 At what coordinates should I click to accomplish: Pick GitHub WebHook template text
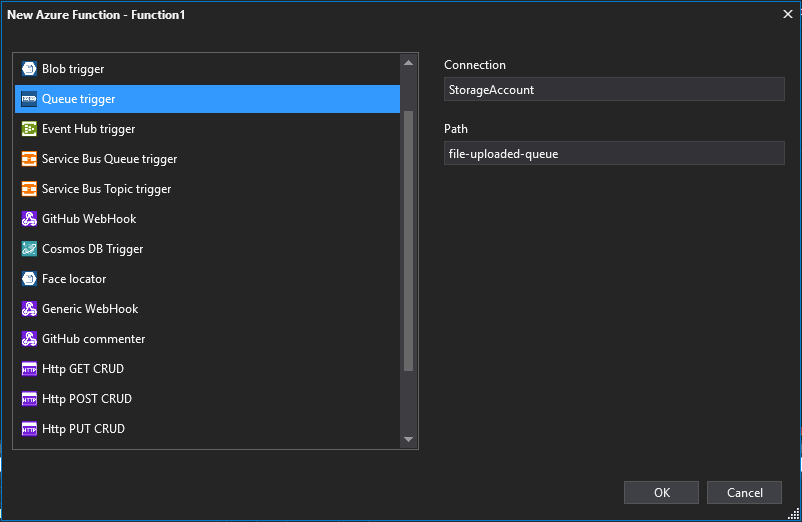point(89,219)
